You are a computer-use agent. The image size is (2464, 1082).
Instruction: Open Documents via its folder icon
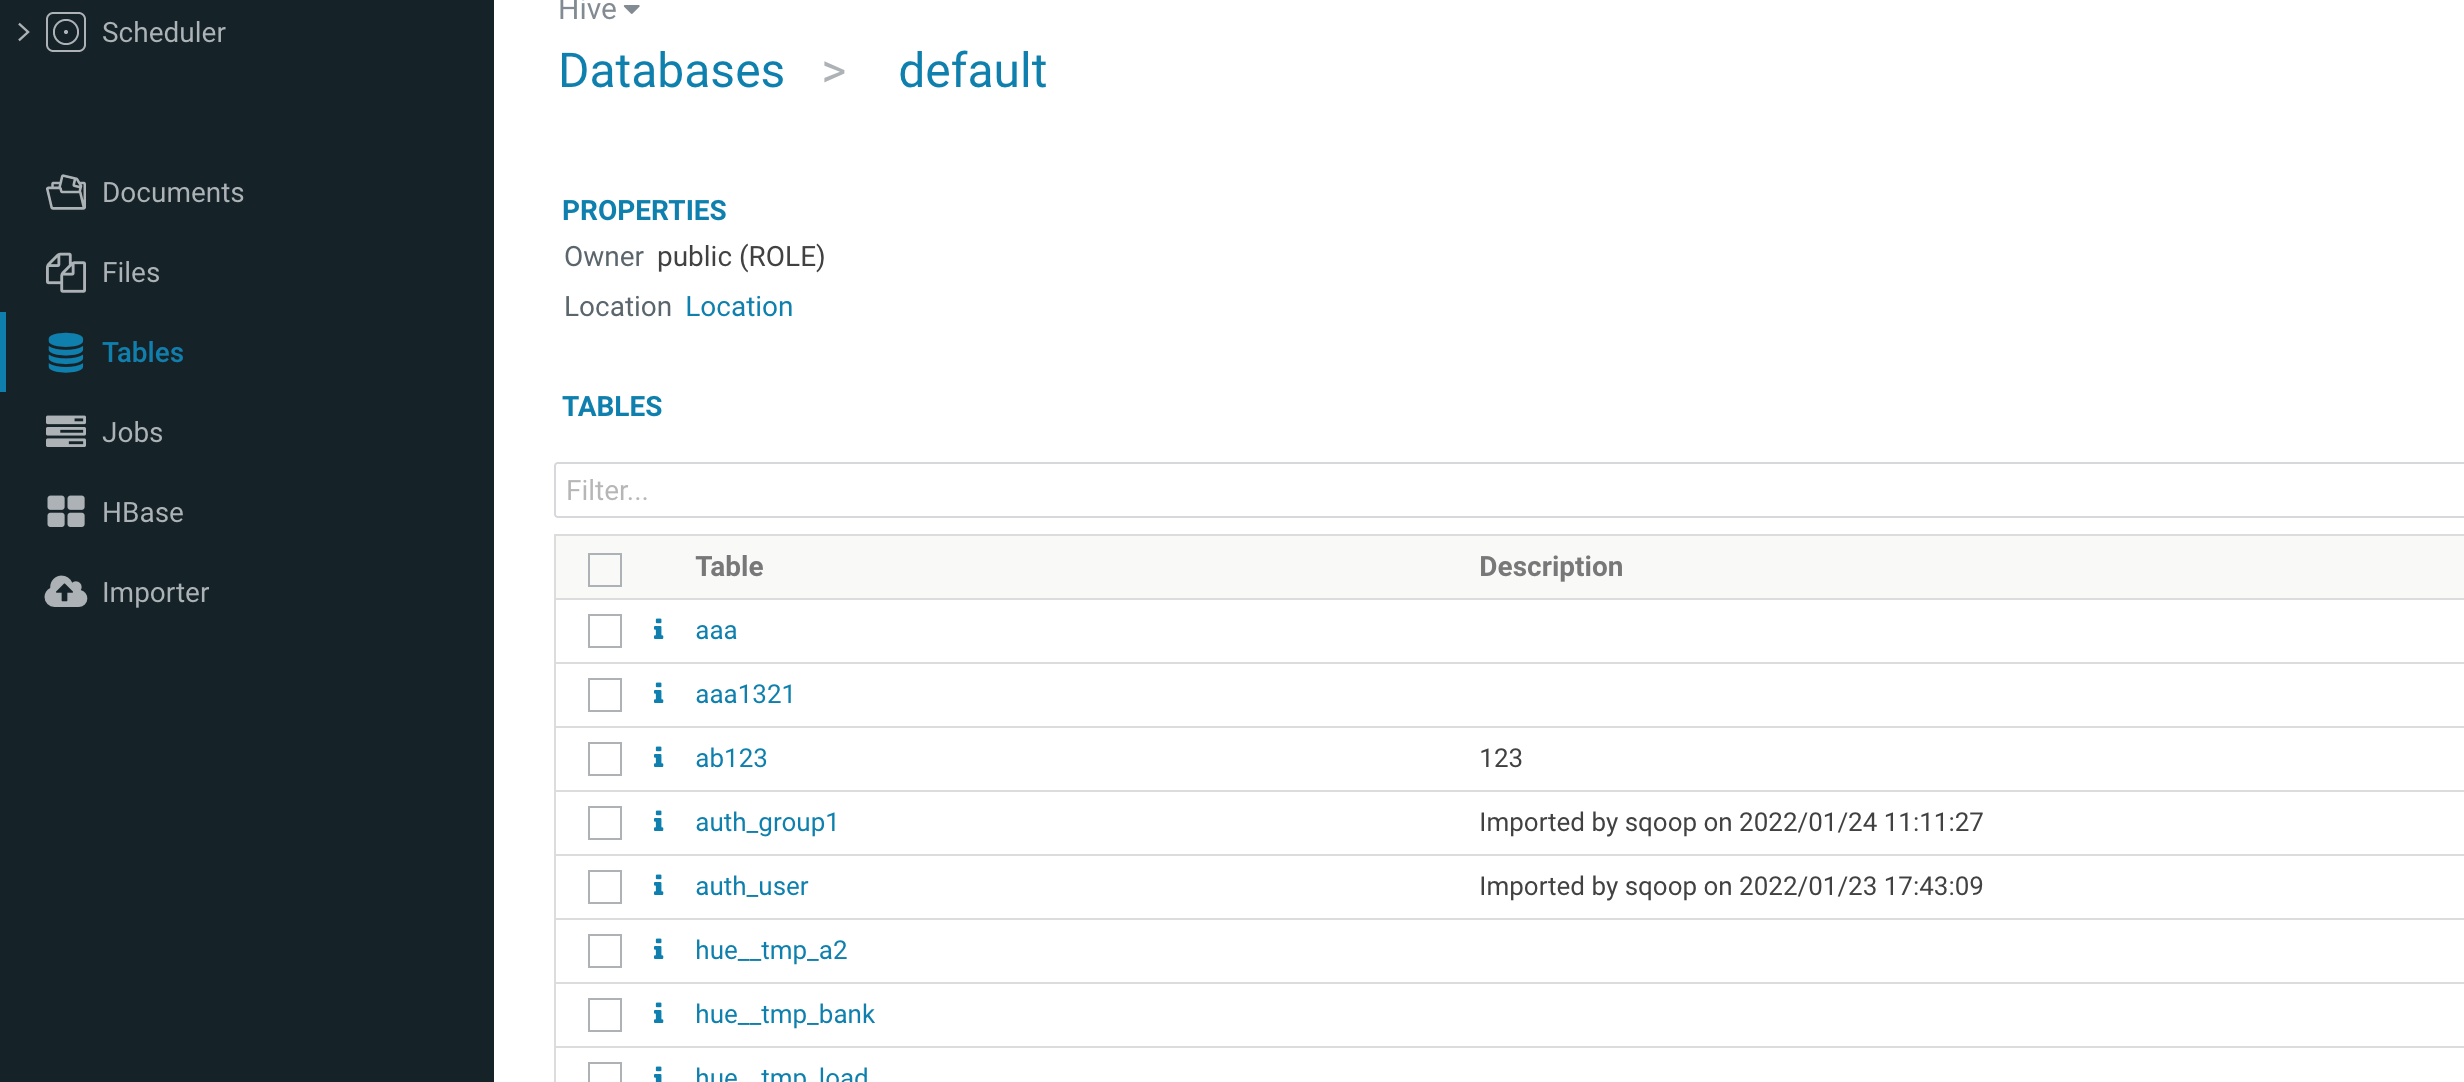coord(66,192)
